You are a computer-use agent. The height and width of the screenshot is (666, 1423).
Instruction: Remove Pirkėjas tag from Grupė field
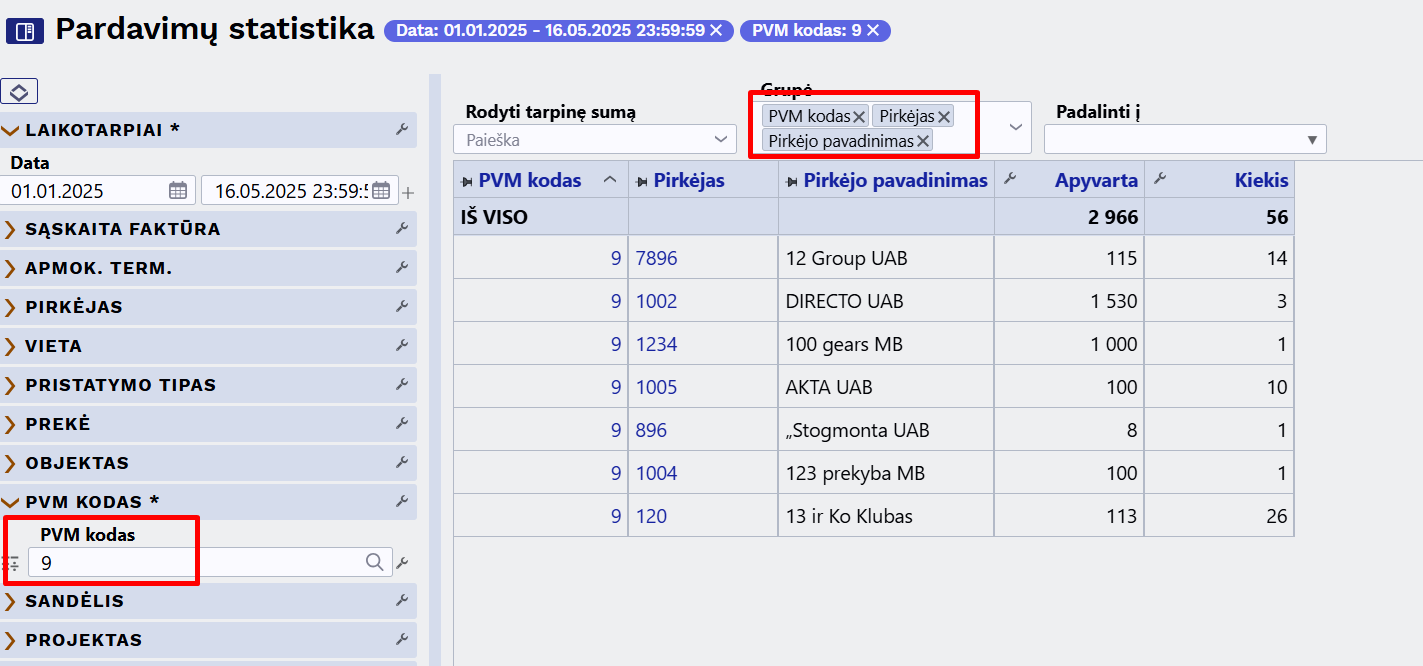click(944, 117)
